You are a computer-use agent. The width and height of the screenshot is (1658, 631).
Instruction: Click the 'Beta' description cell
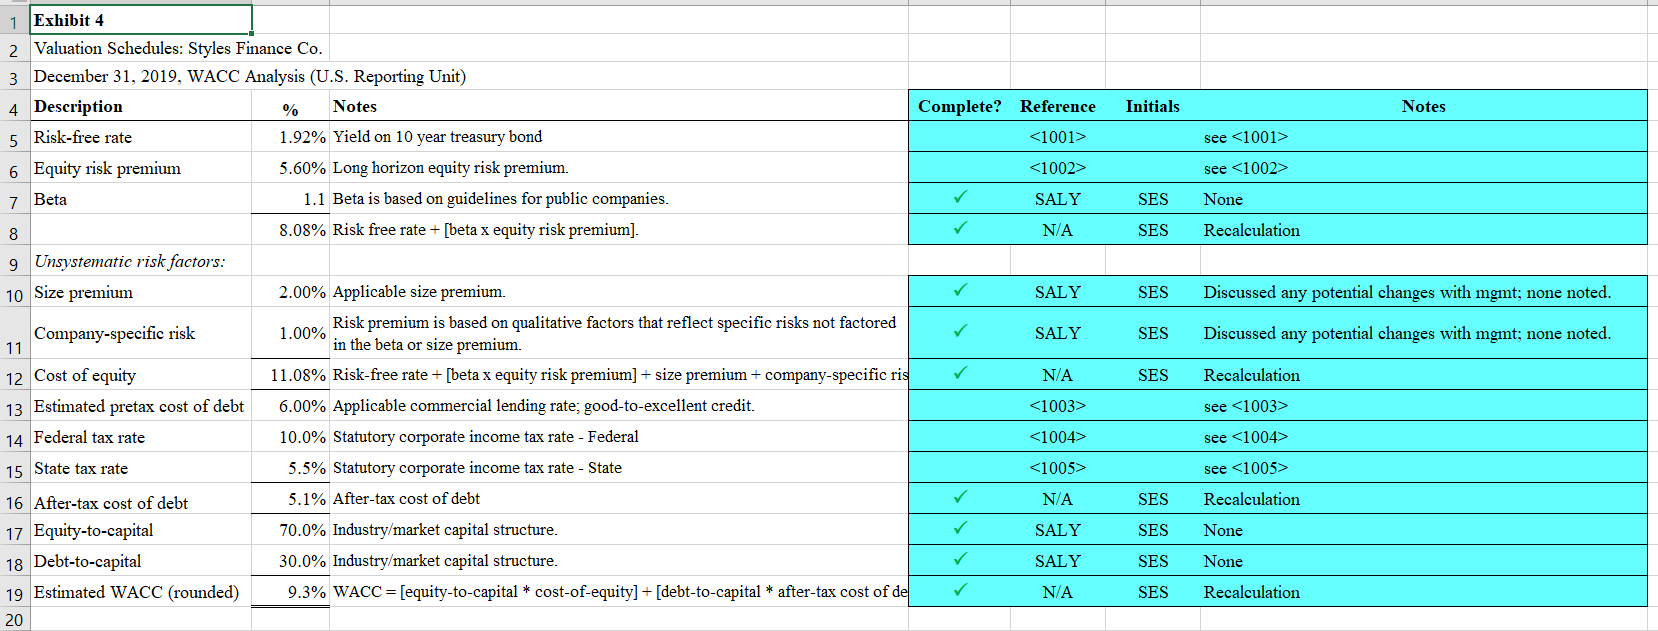click(141, 199)
